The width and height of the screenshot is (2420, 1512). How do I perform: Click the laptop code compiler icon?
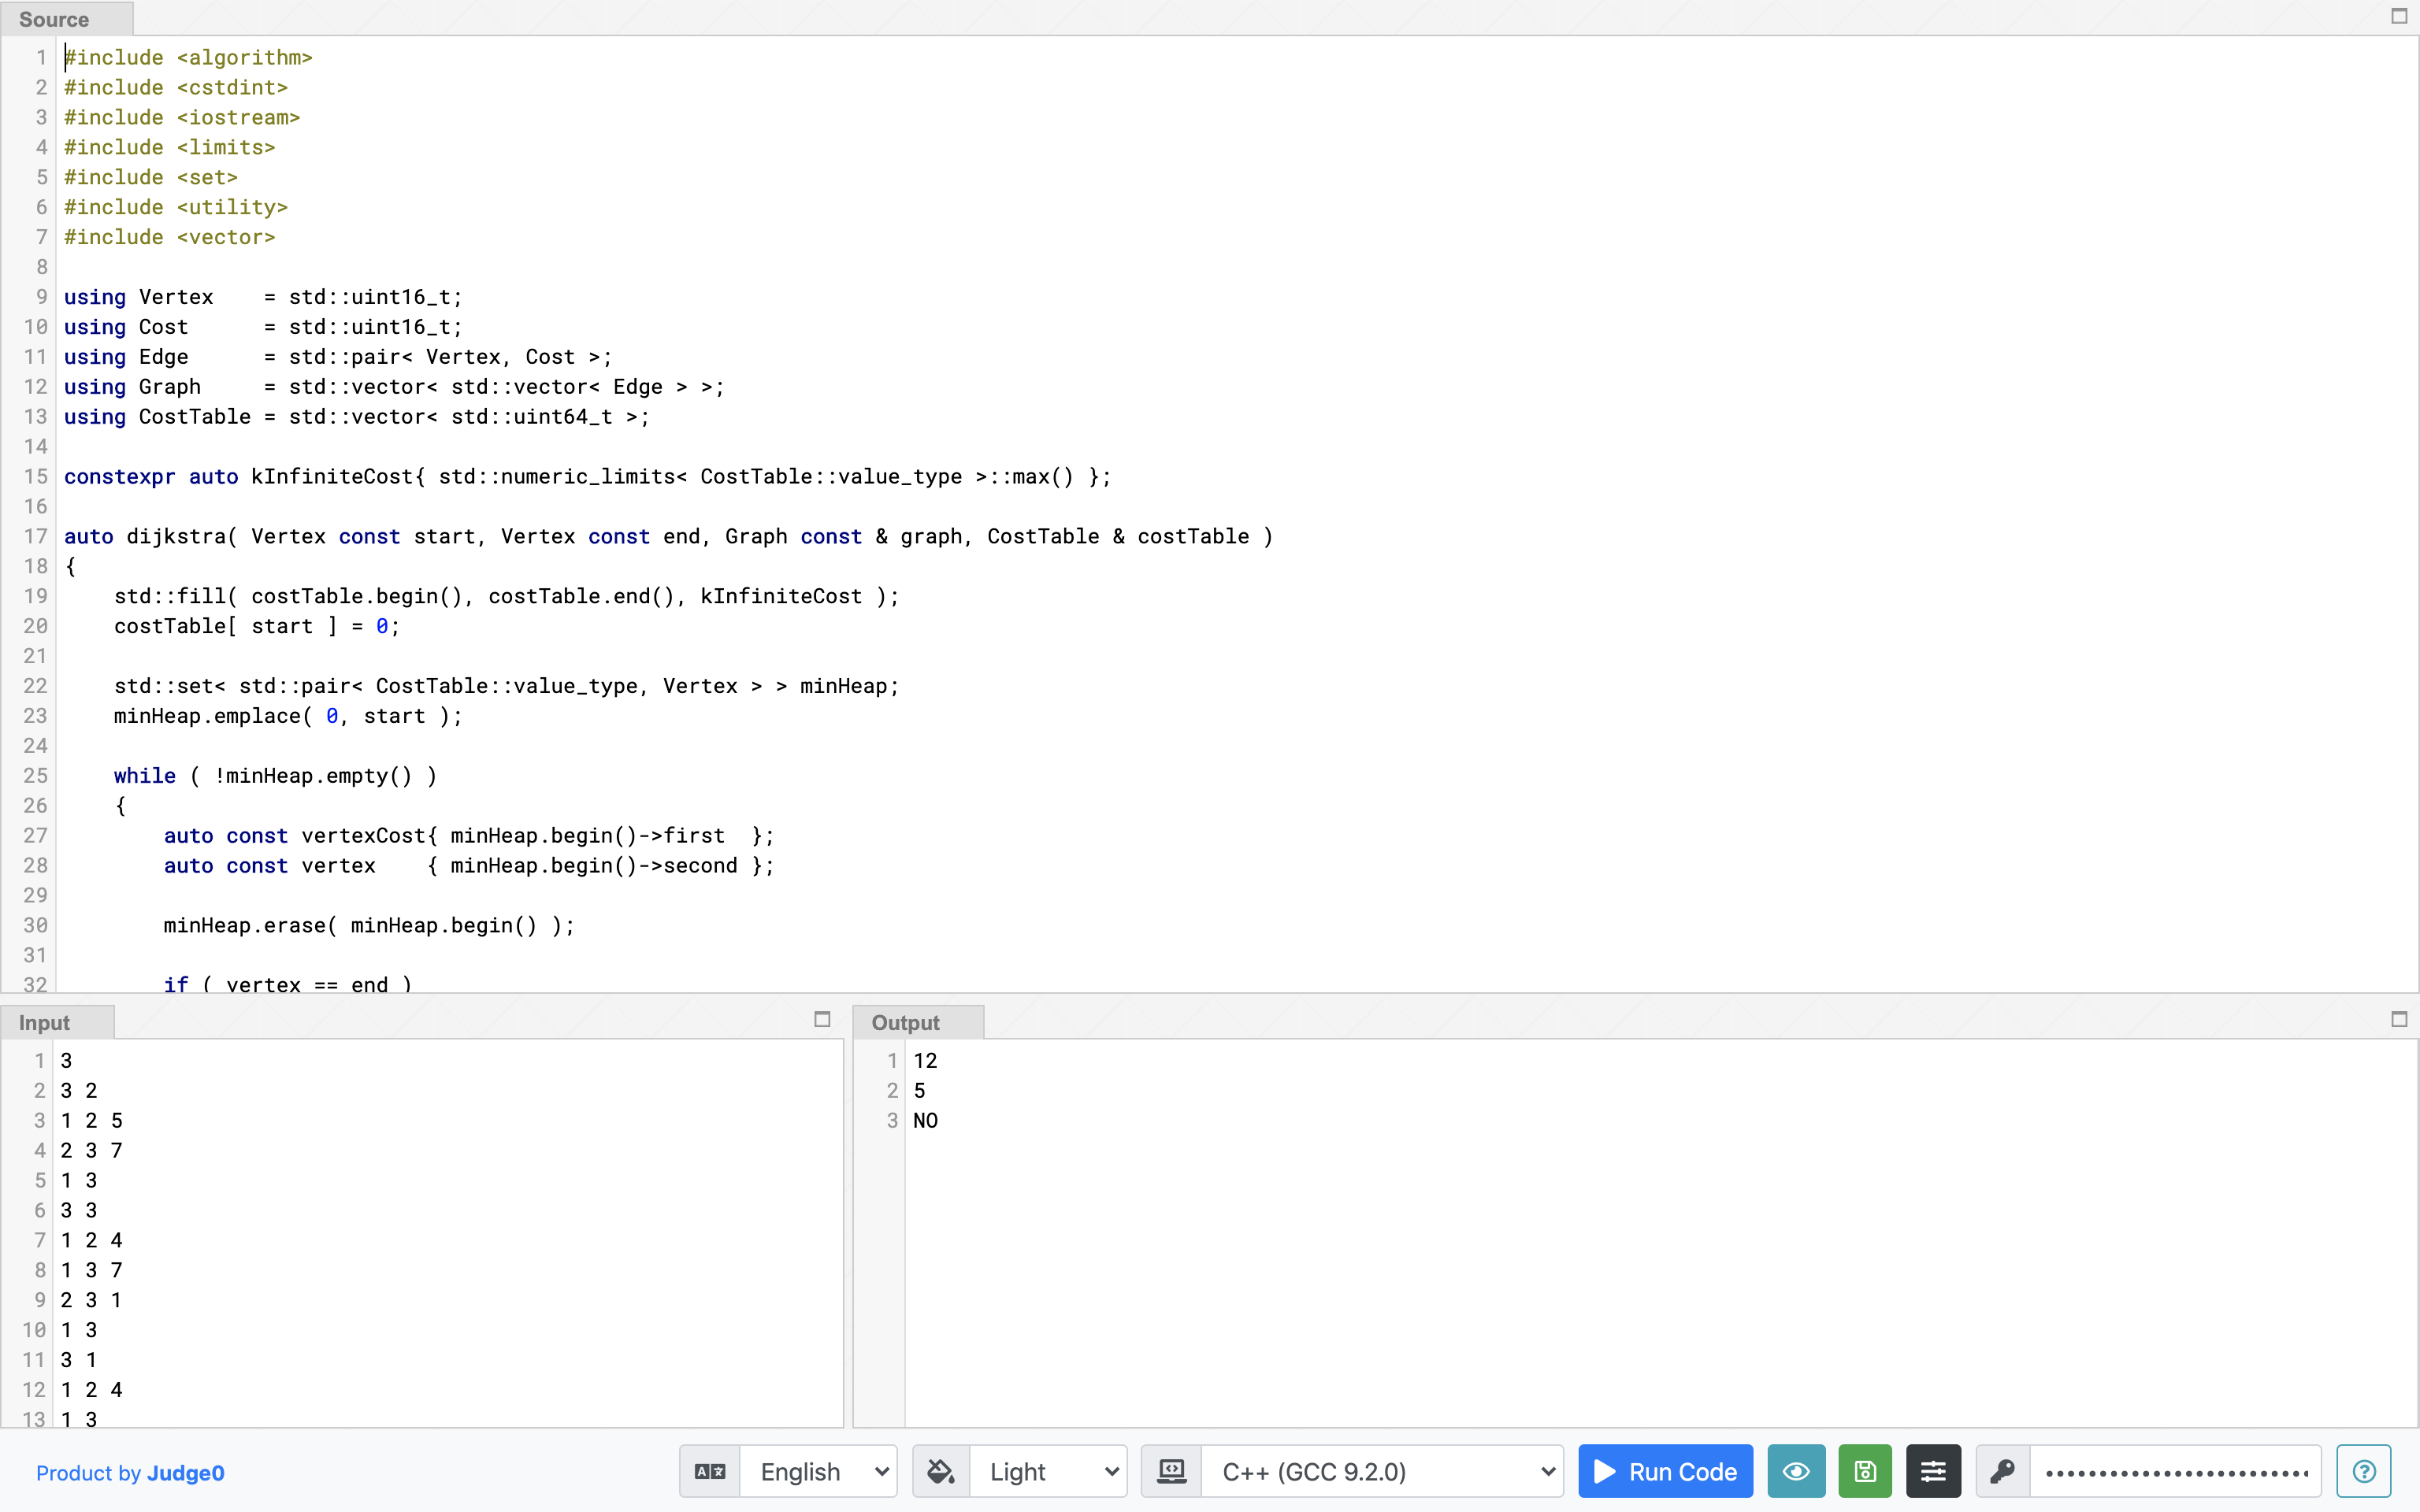[1171, 1471]
